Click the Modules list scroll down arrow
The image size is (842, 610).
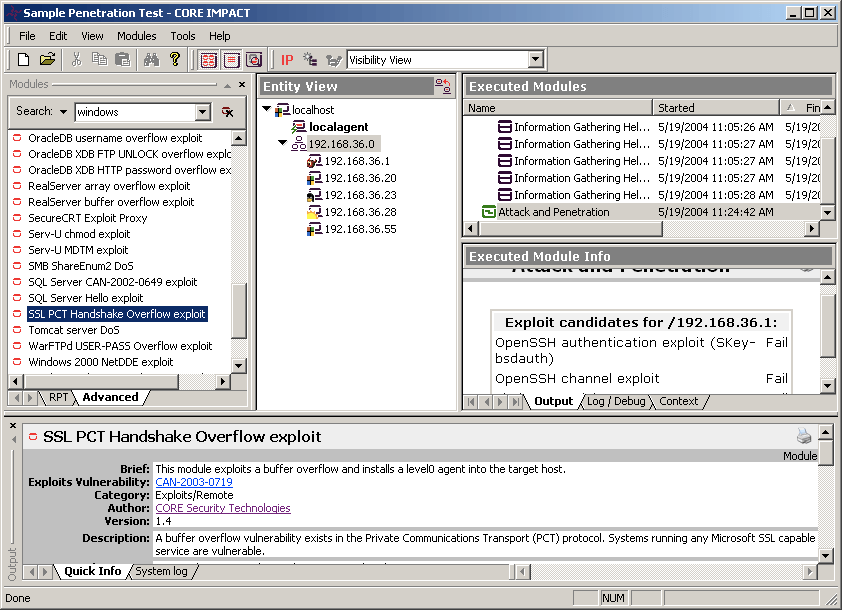coord(238,366)
